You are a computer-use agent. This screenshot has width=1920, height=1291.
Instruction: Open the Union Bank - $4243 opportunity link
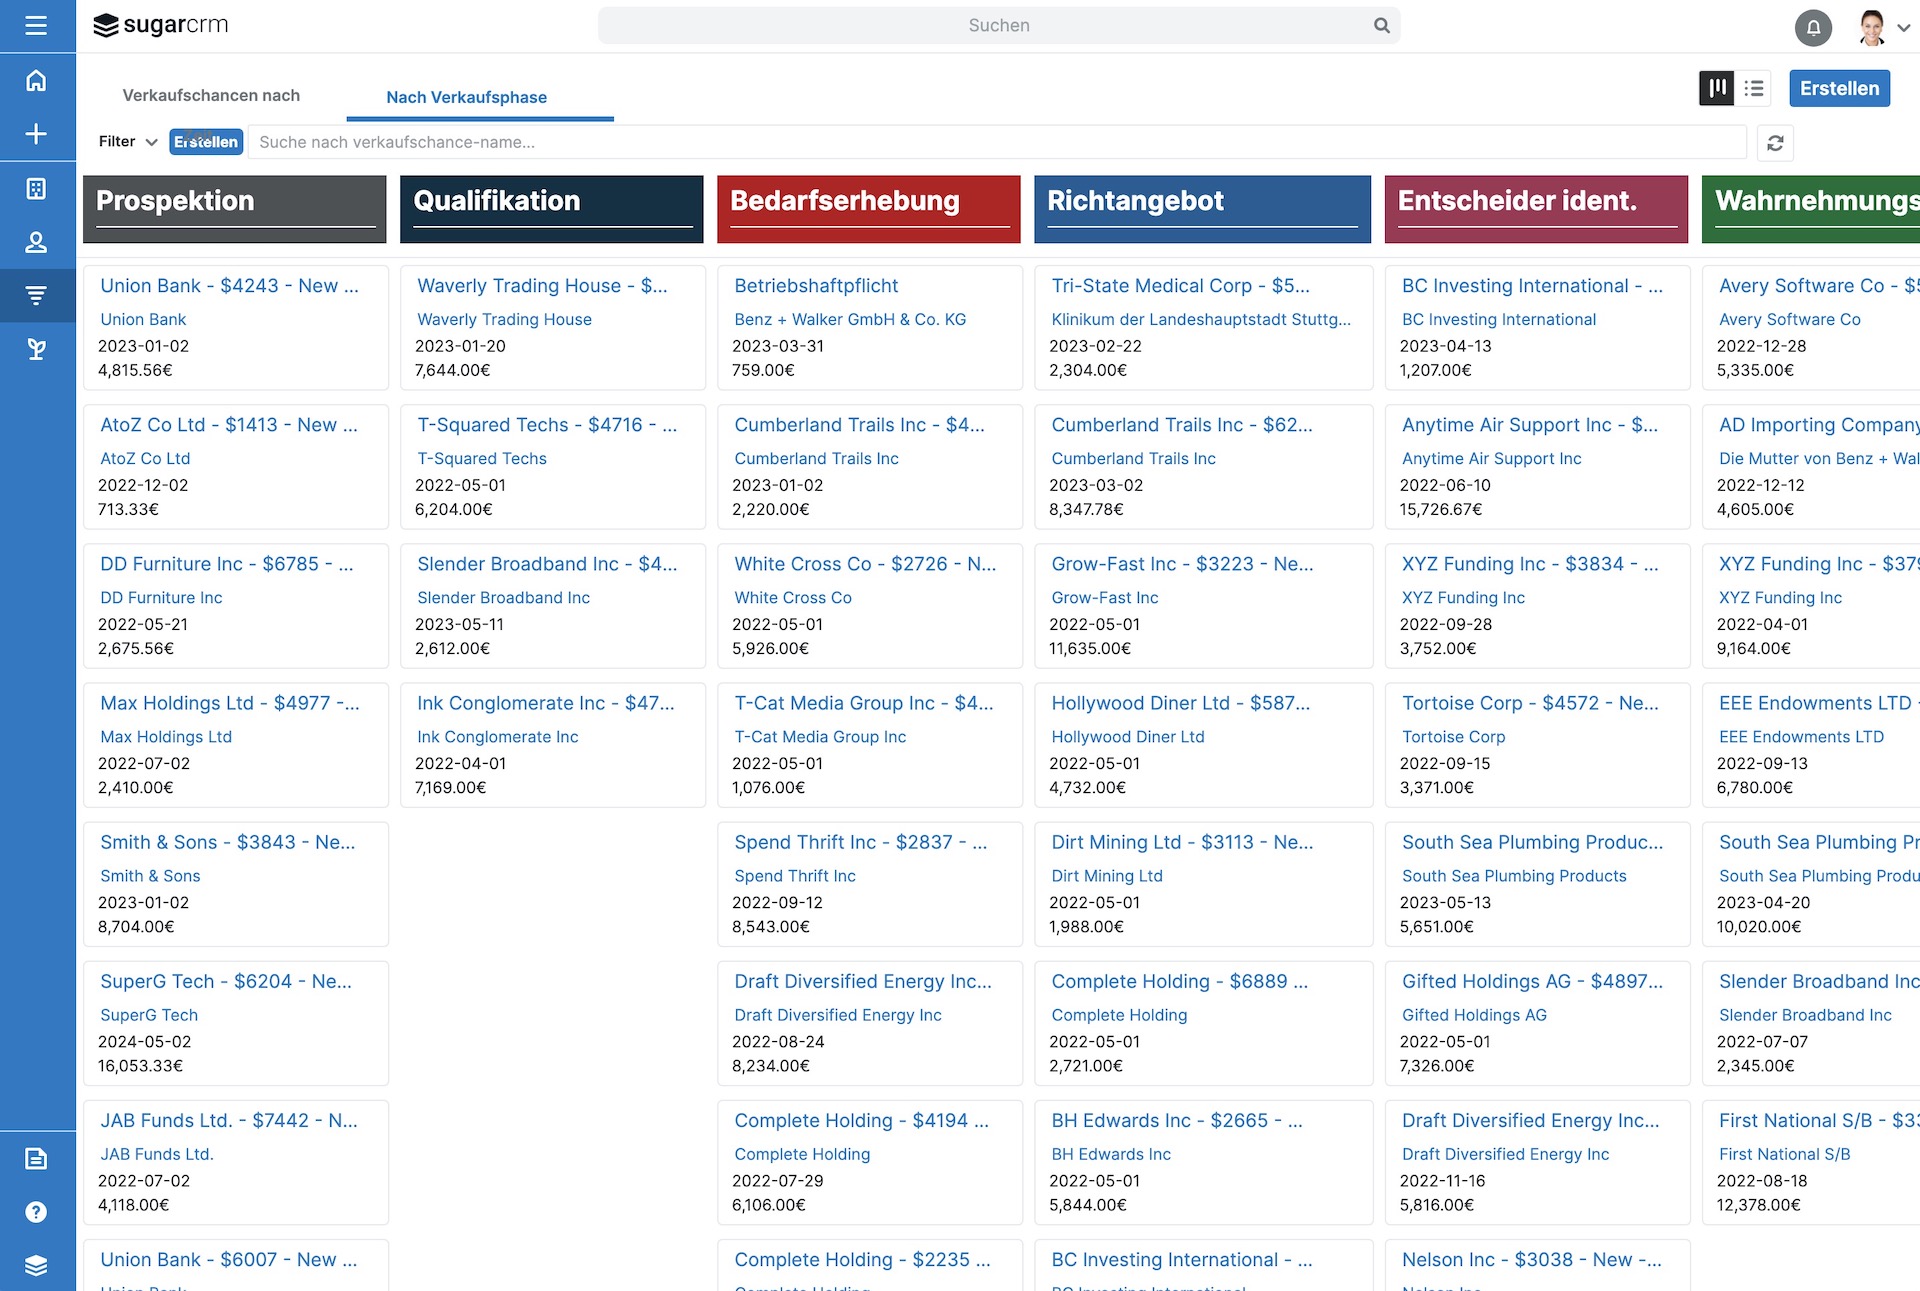(x=229, y=286)
